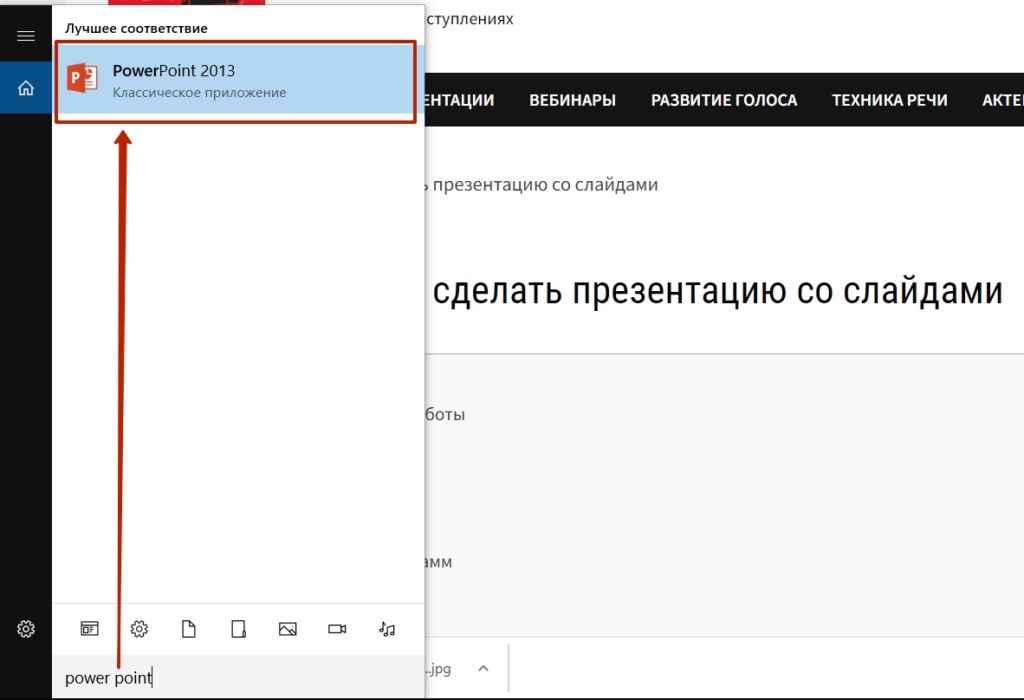Open search settings gear in left sidebar

click(26, 629)
